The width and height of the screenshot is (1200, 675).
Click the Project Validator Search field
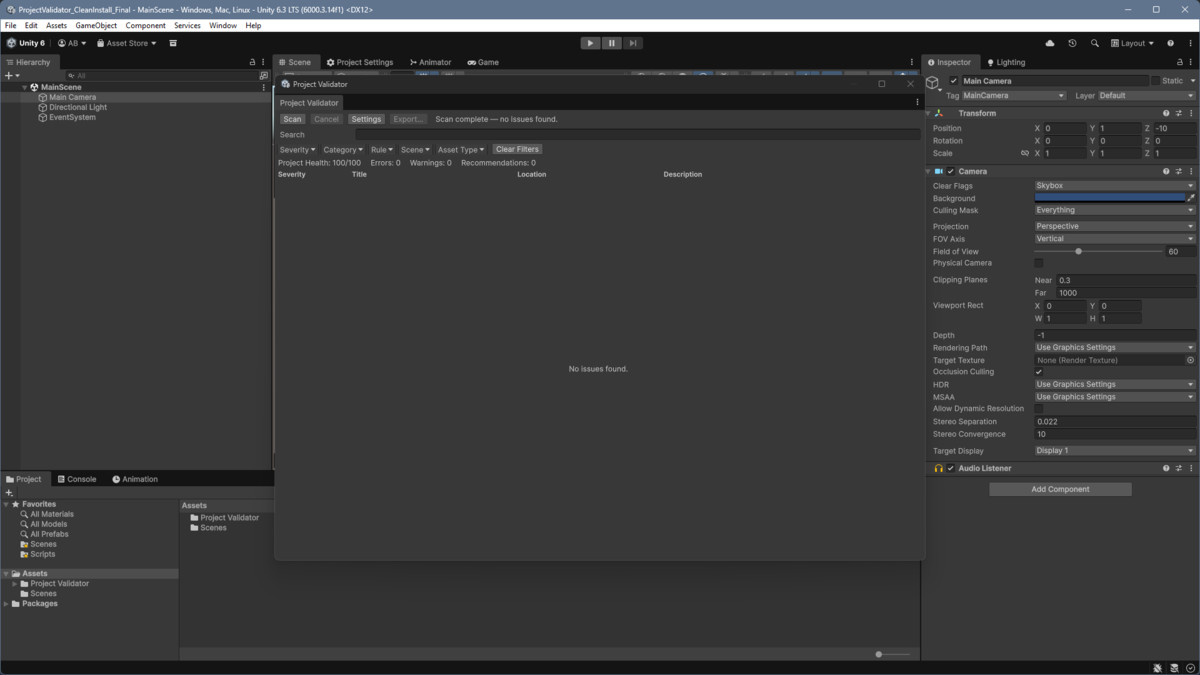point(637,134)
